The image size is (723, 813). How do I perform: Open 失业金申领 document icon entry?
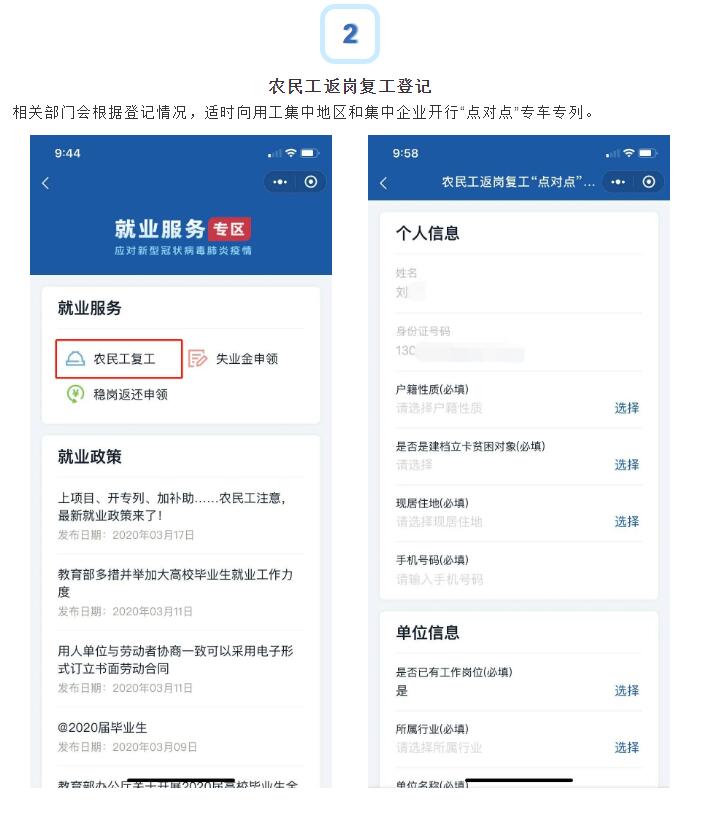tap(233, 359)
